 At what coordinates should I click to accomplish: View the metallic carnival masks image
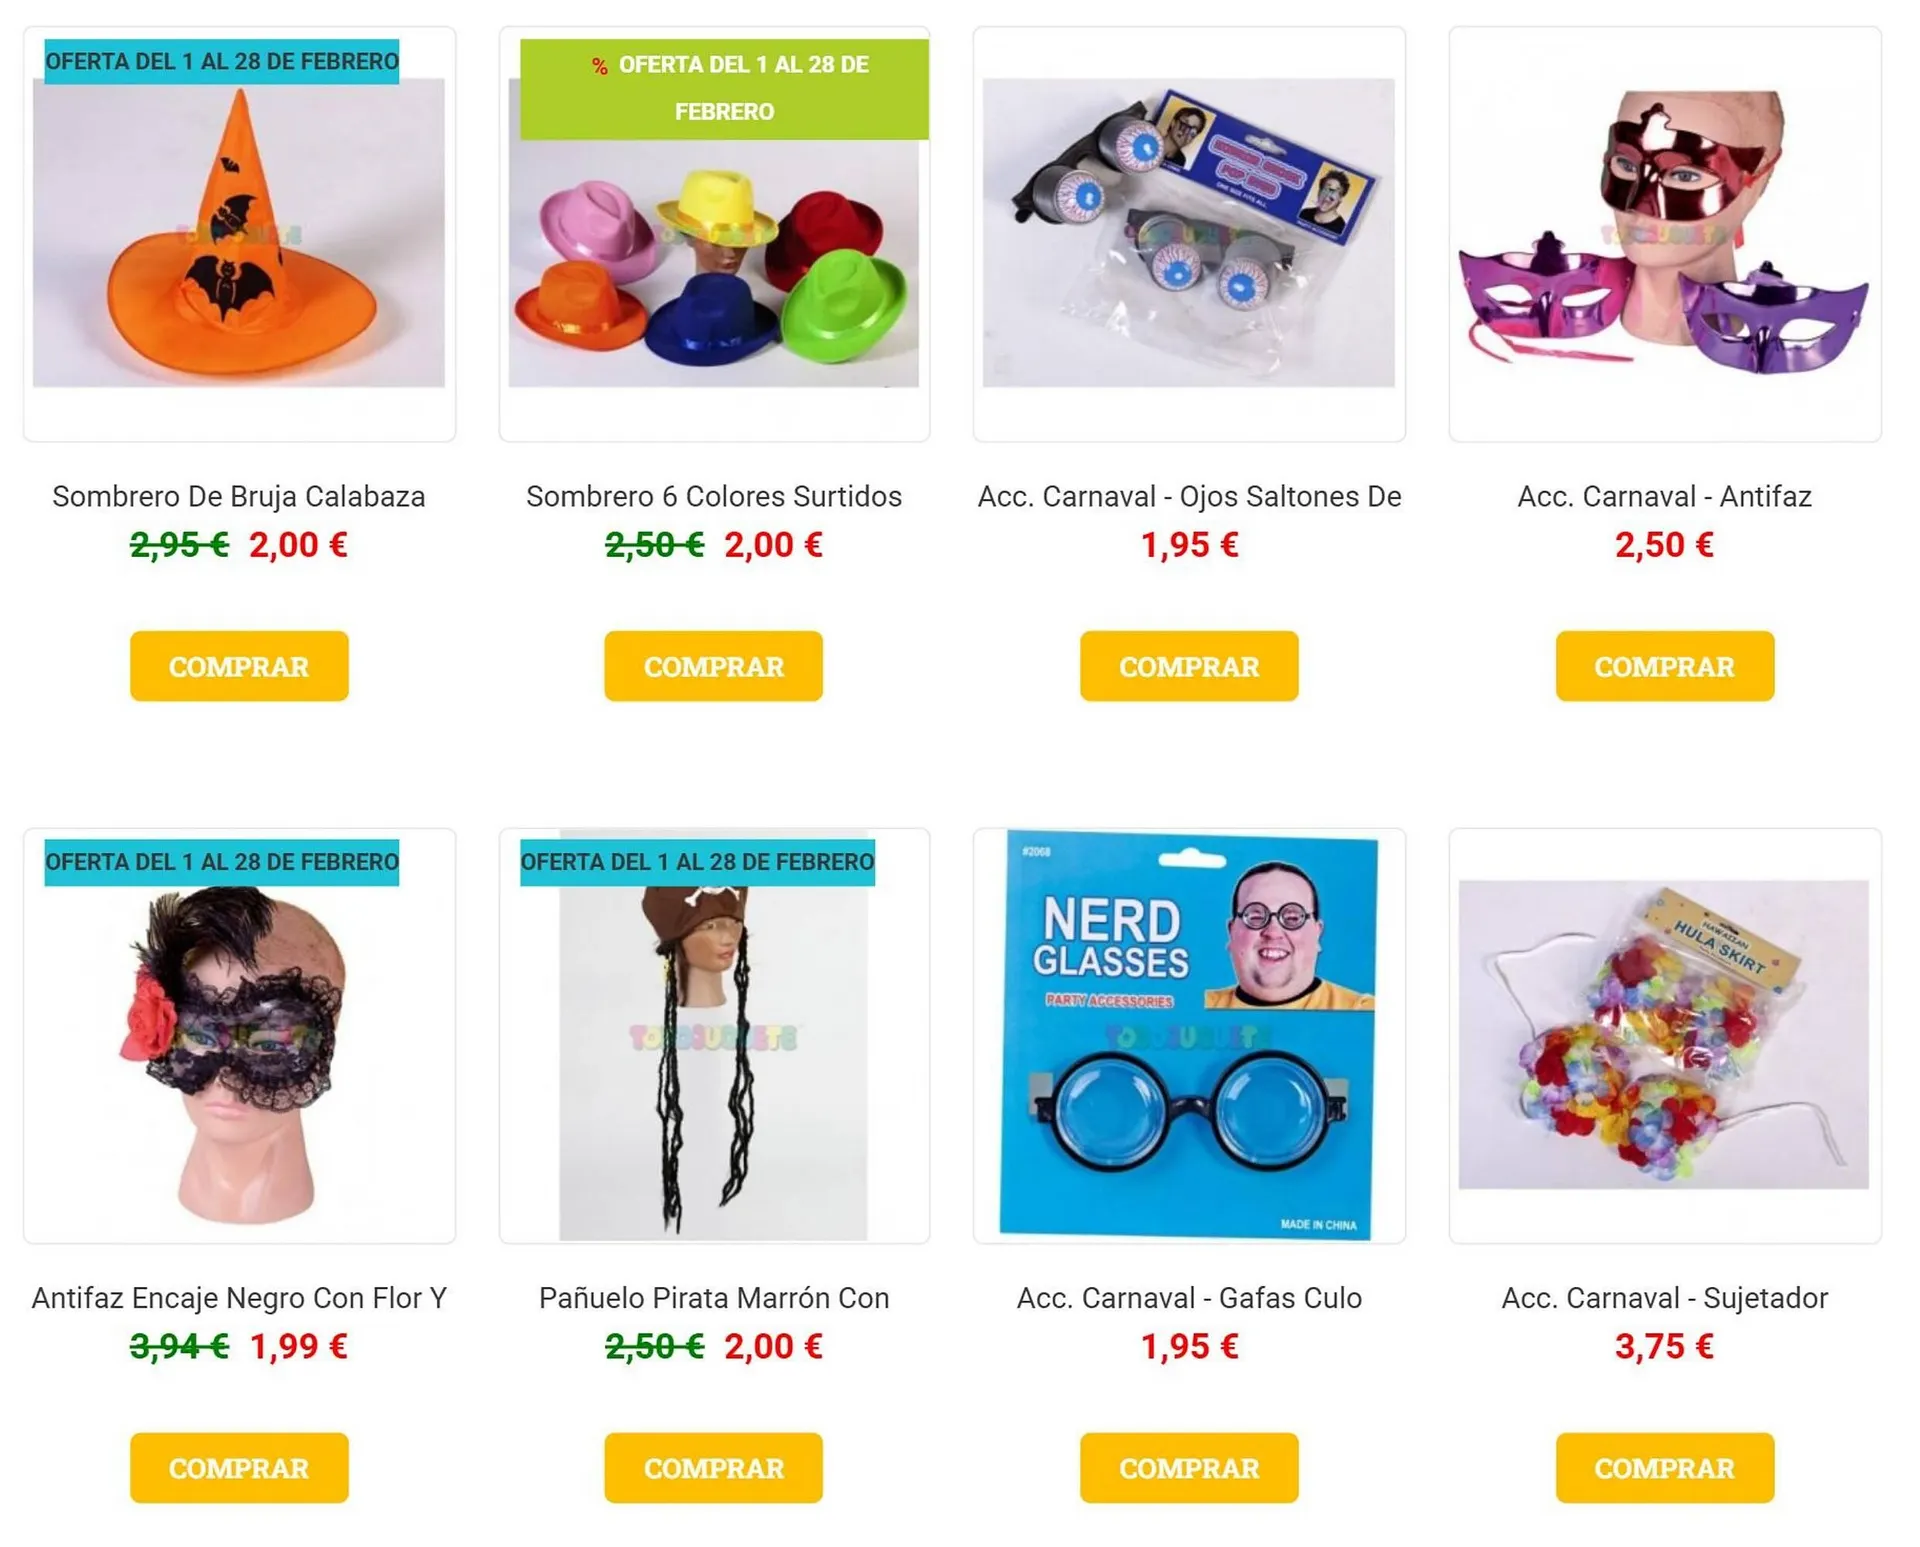(x=1664, y=233)
